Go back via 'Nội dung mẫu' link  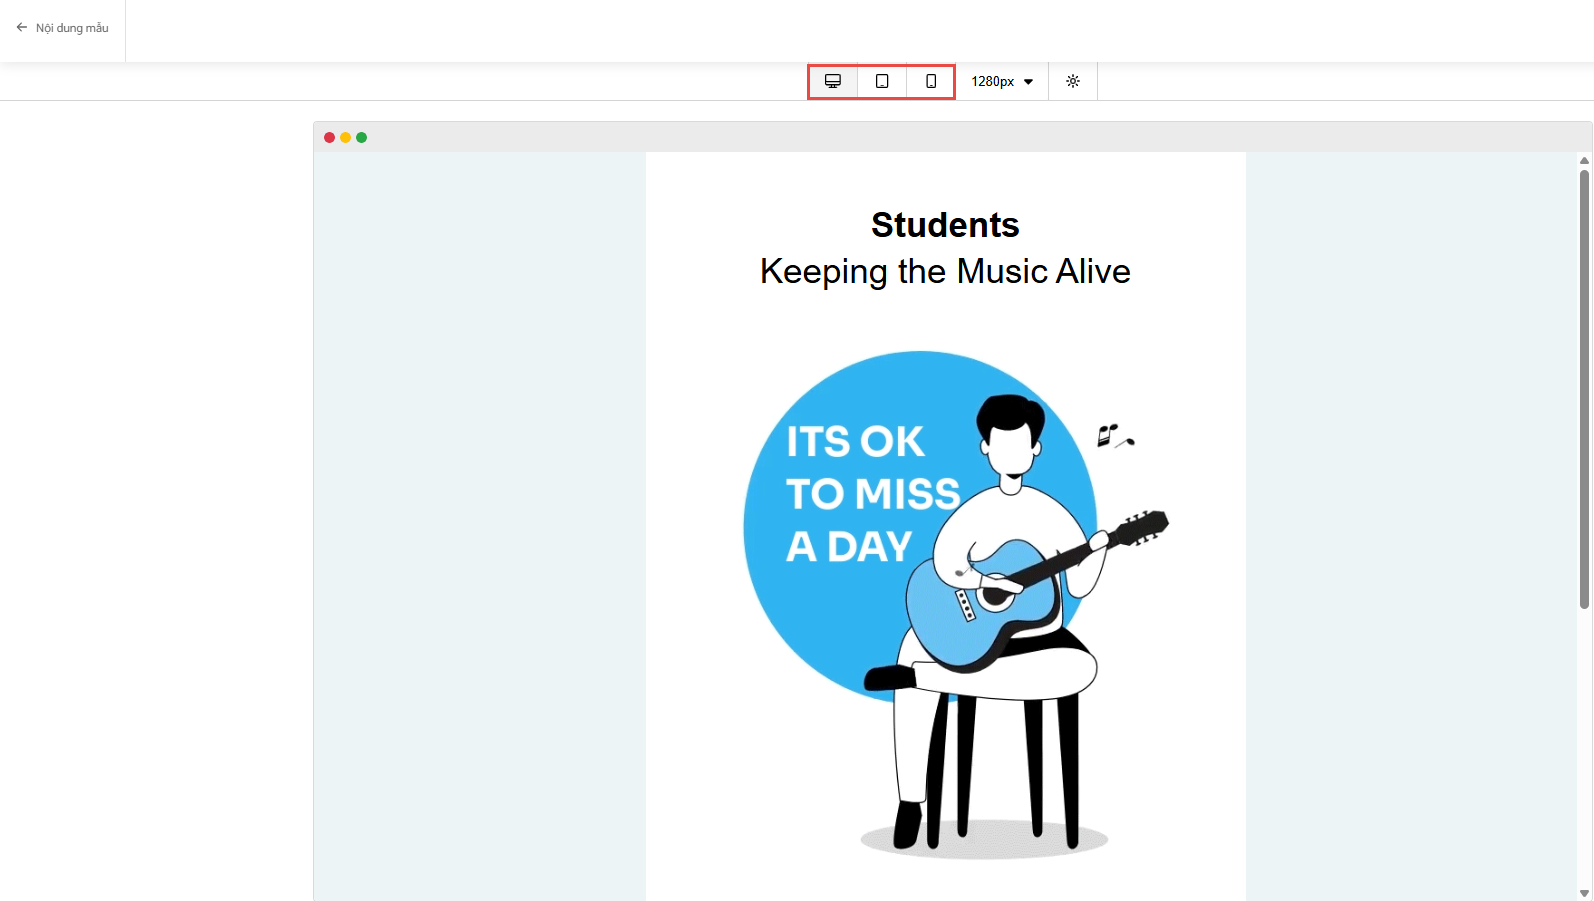pyautogui.click(x=72, y=28)
